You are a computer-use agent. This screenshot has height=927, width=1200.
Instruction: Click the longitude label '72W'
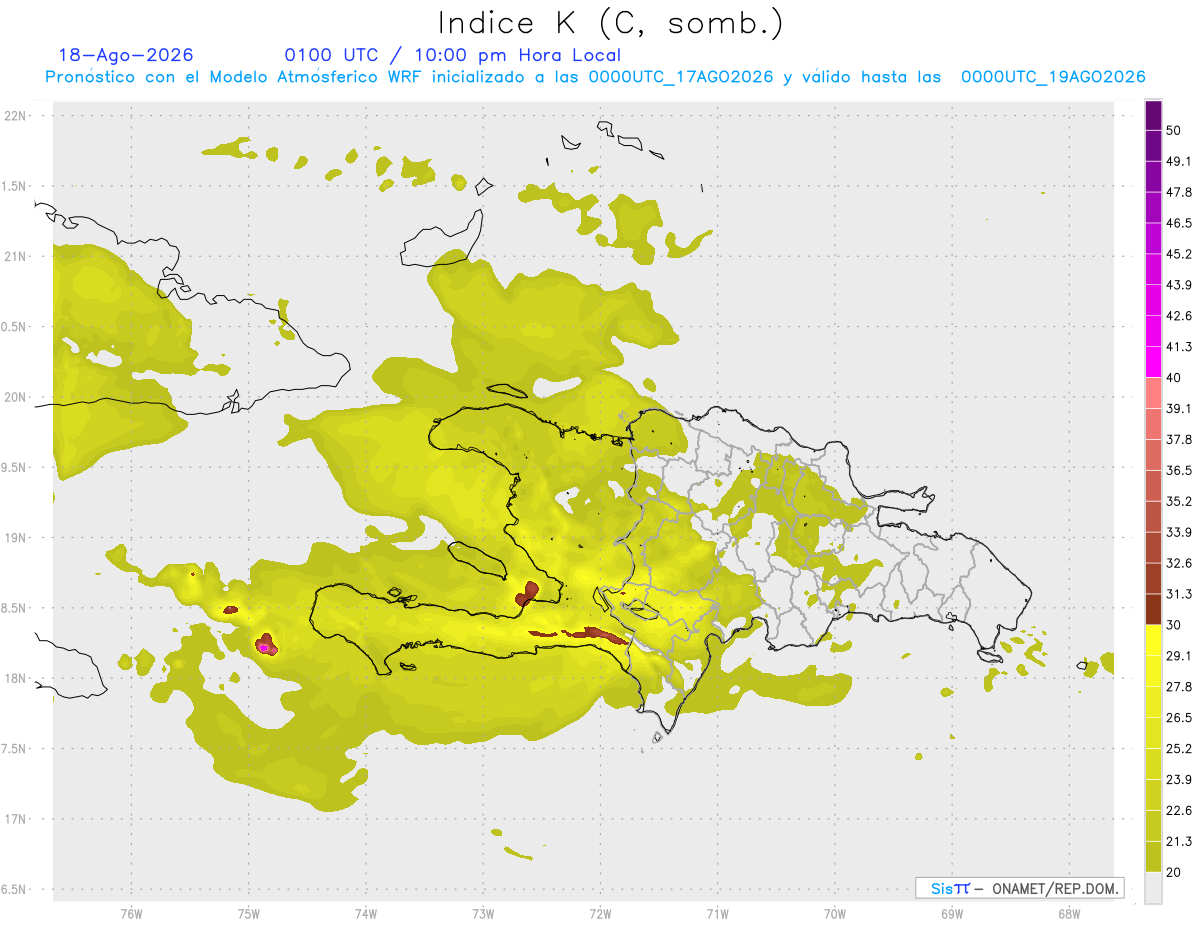[x=600, y=913]
